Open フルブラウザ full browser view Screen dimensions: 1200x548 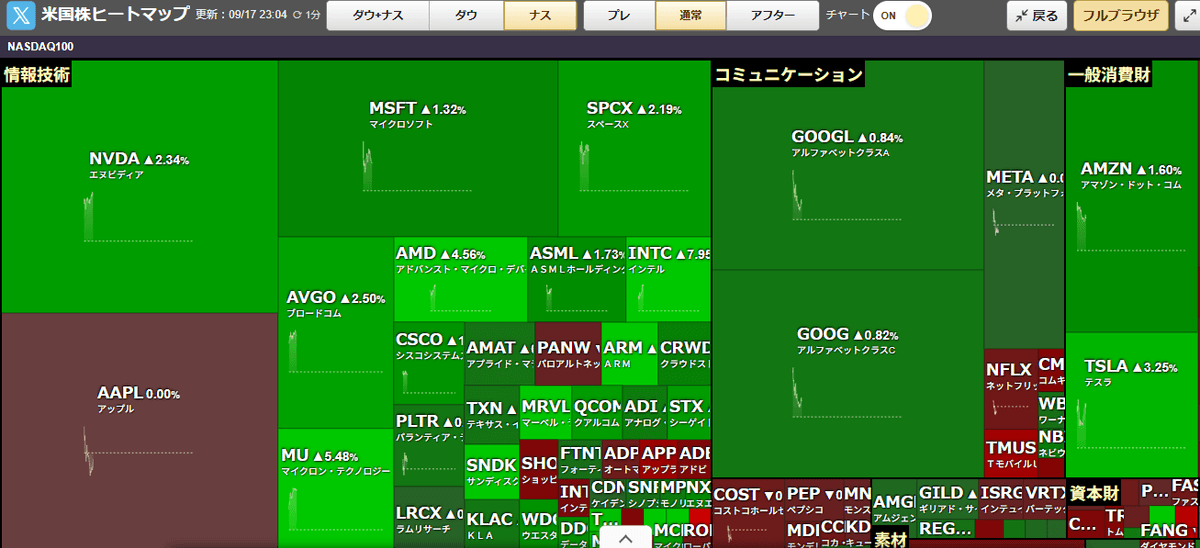(x=1121, y=16)
